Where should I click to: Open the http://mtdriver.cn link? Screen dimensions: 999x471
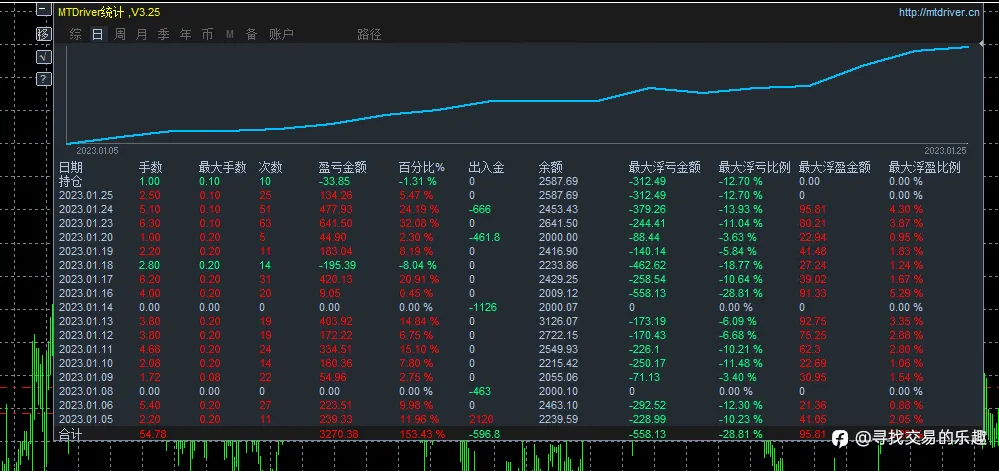click(939, 12)
